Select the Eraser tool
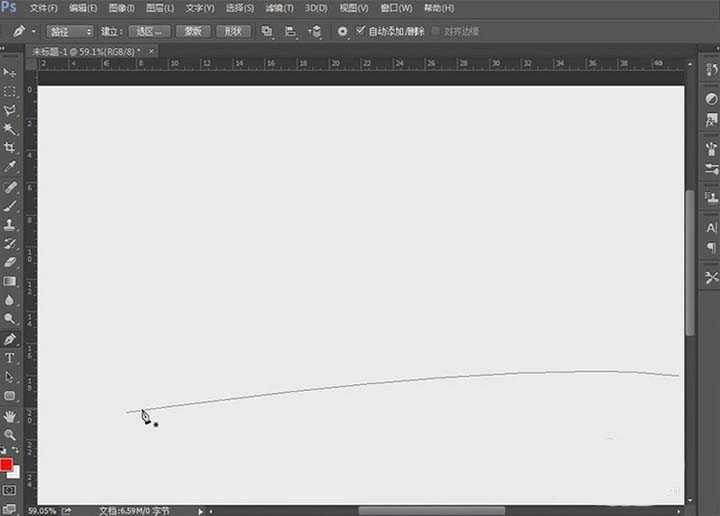This screenshot has height=516, width=720. pos(10,262)
